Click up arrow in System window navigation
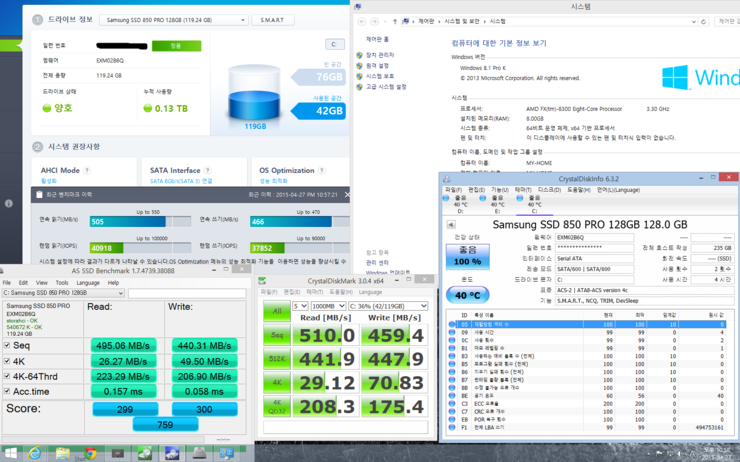Viewport: 740px width, 462px height. point(395,21)
